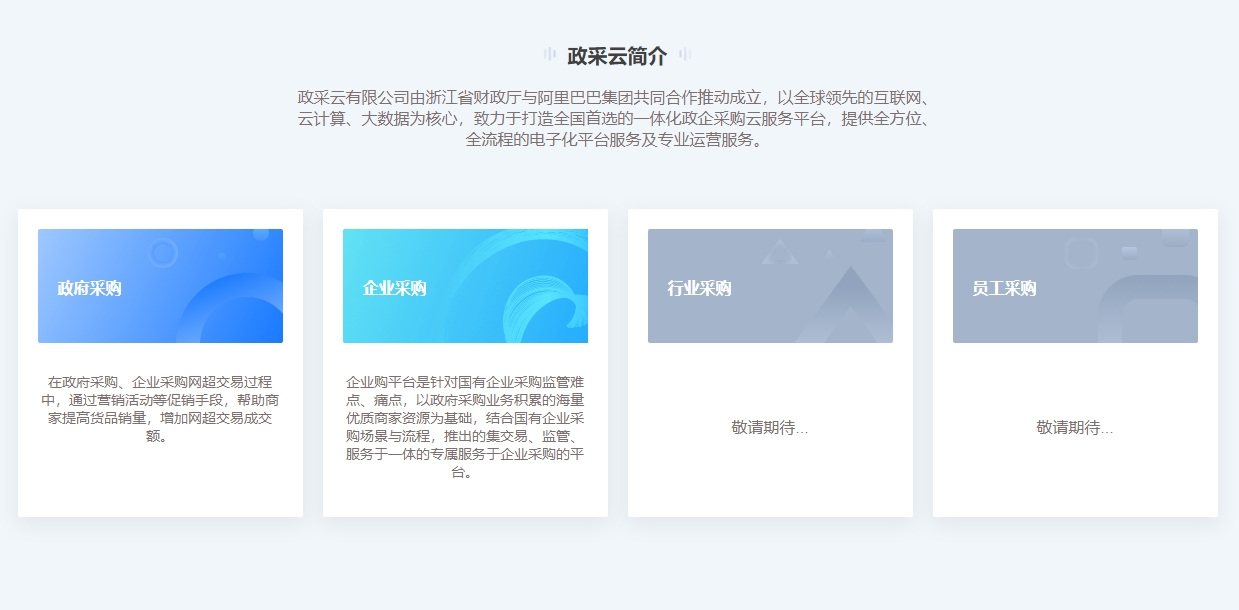
Task: Click the 政采云有限公司 intro paragraph
Action: (x=617, y=118)
